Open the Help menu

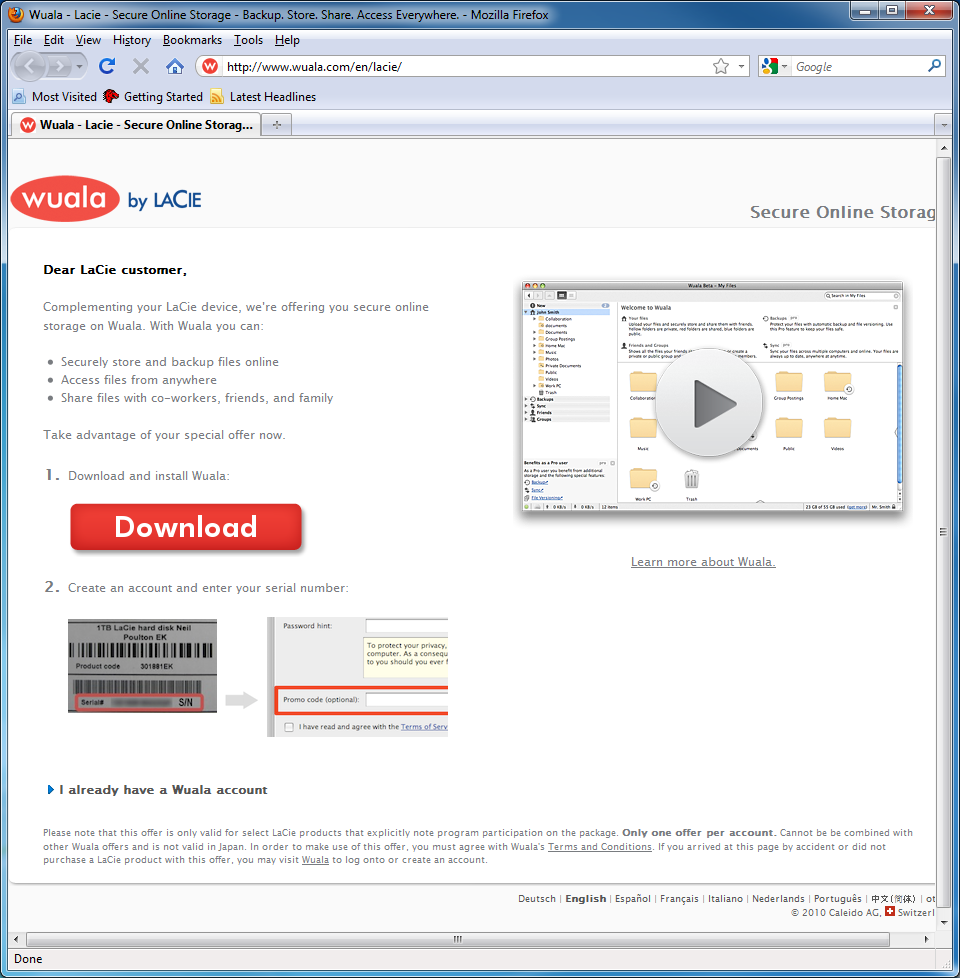pos(287,40)
